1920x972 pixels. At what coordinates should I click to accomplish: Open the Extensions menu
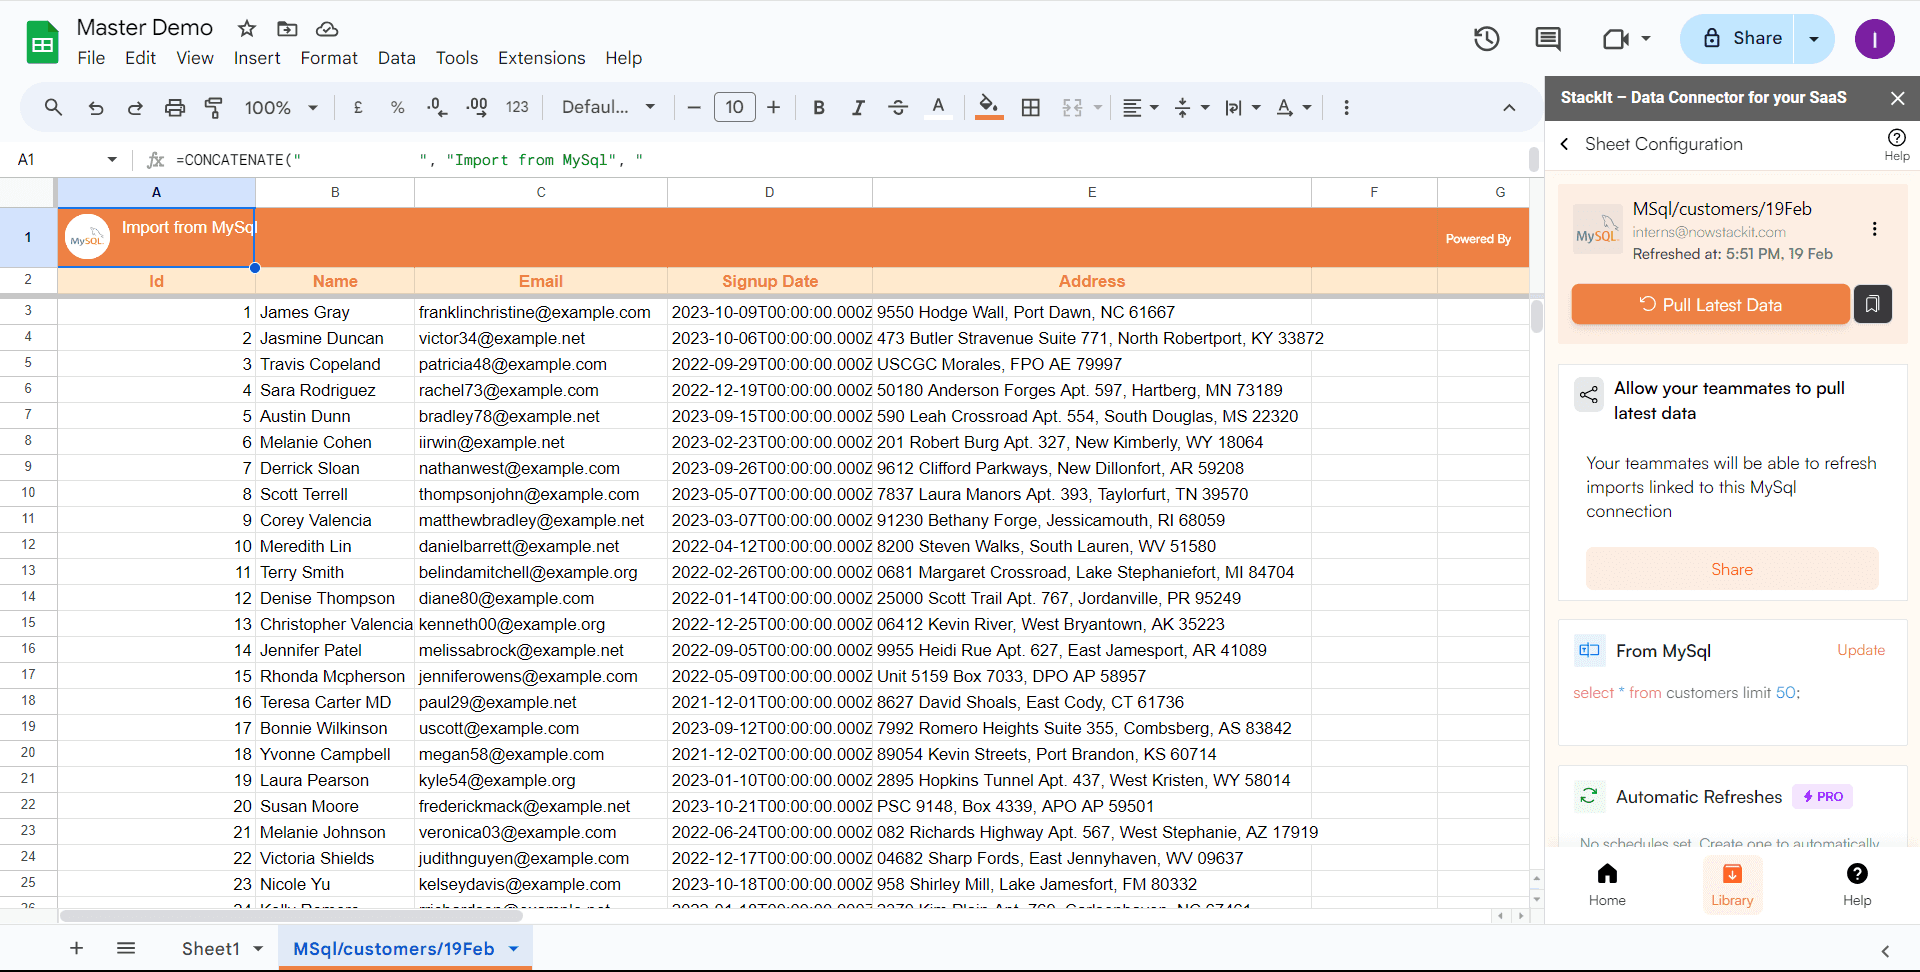coord(542,58)
